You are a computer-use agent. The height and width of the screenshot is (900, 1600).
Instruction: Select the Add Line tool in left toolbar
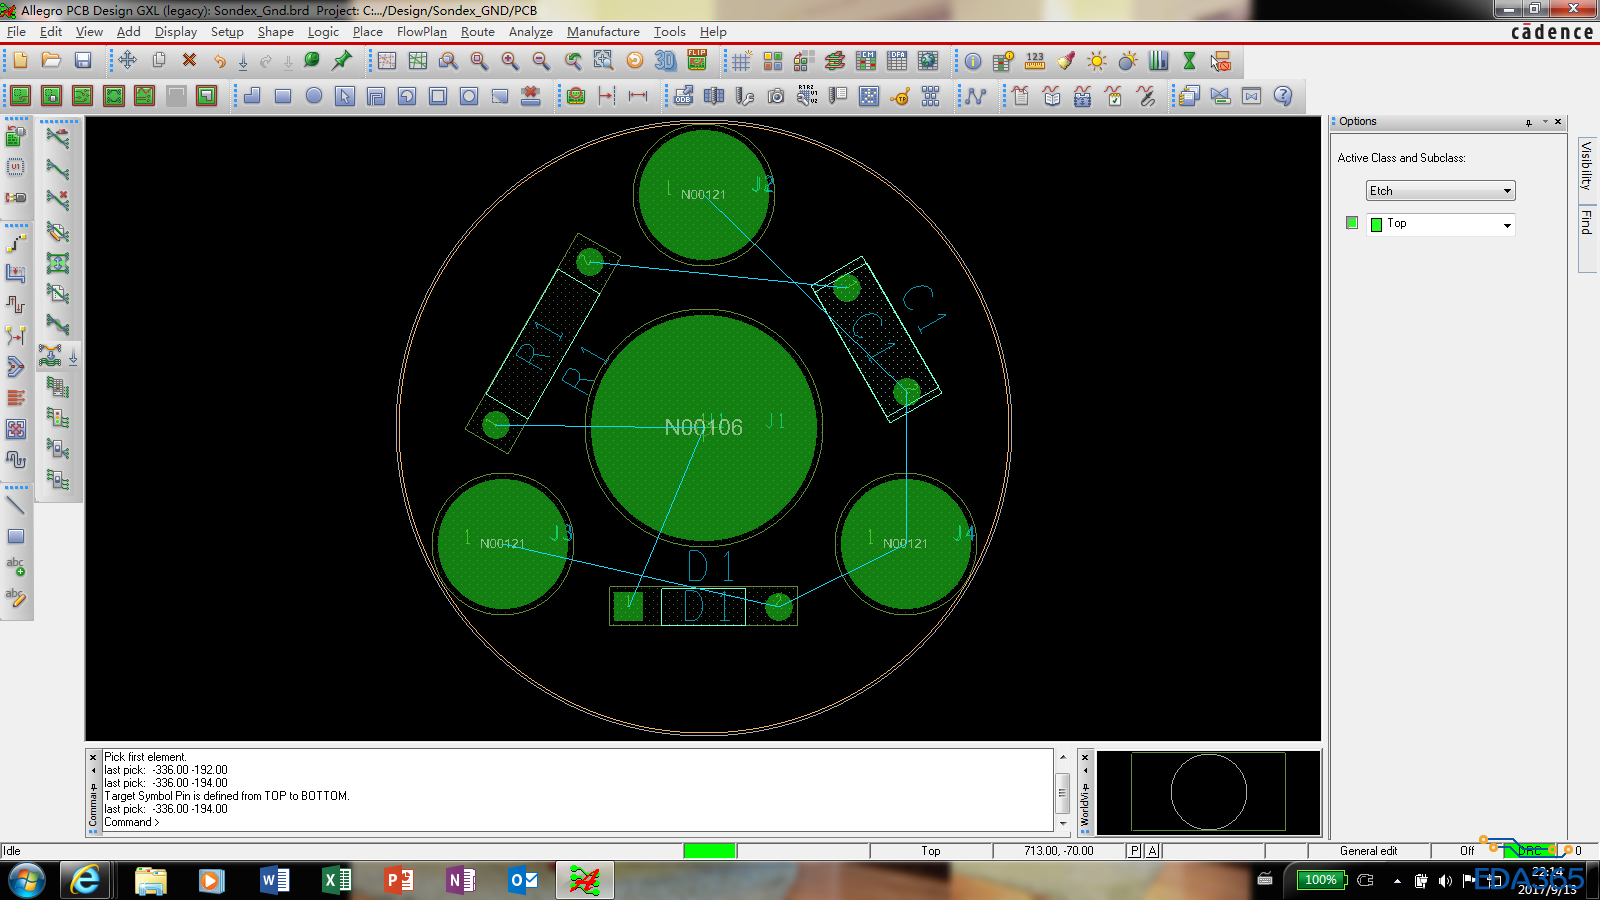tap(16, 505)
